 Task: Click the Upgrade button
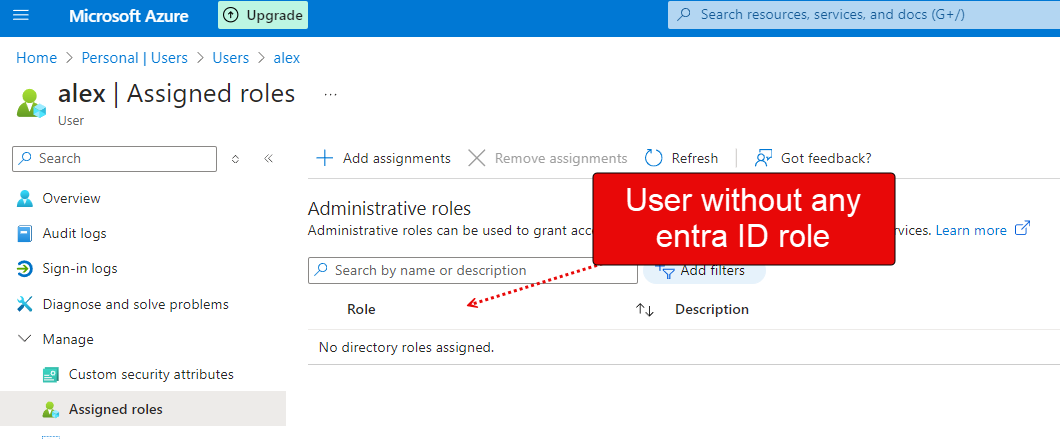(262, 16)
